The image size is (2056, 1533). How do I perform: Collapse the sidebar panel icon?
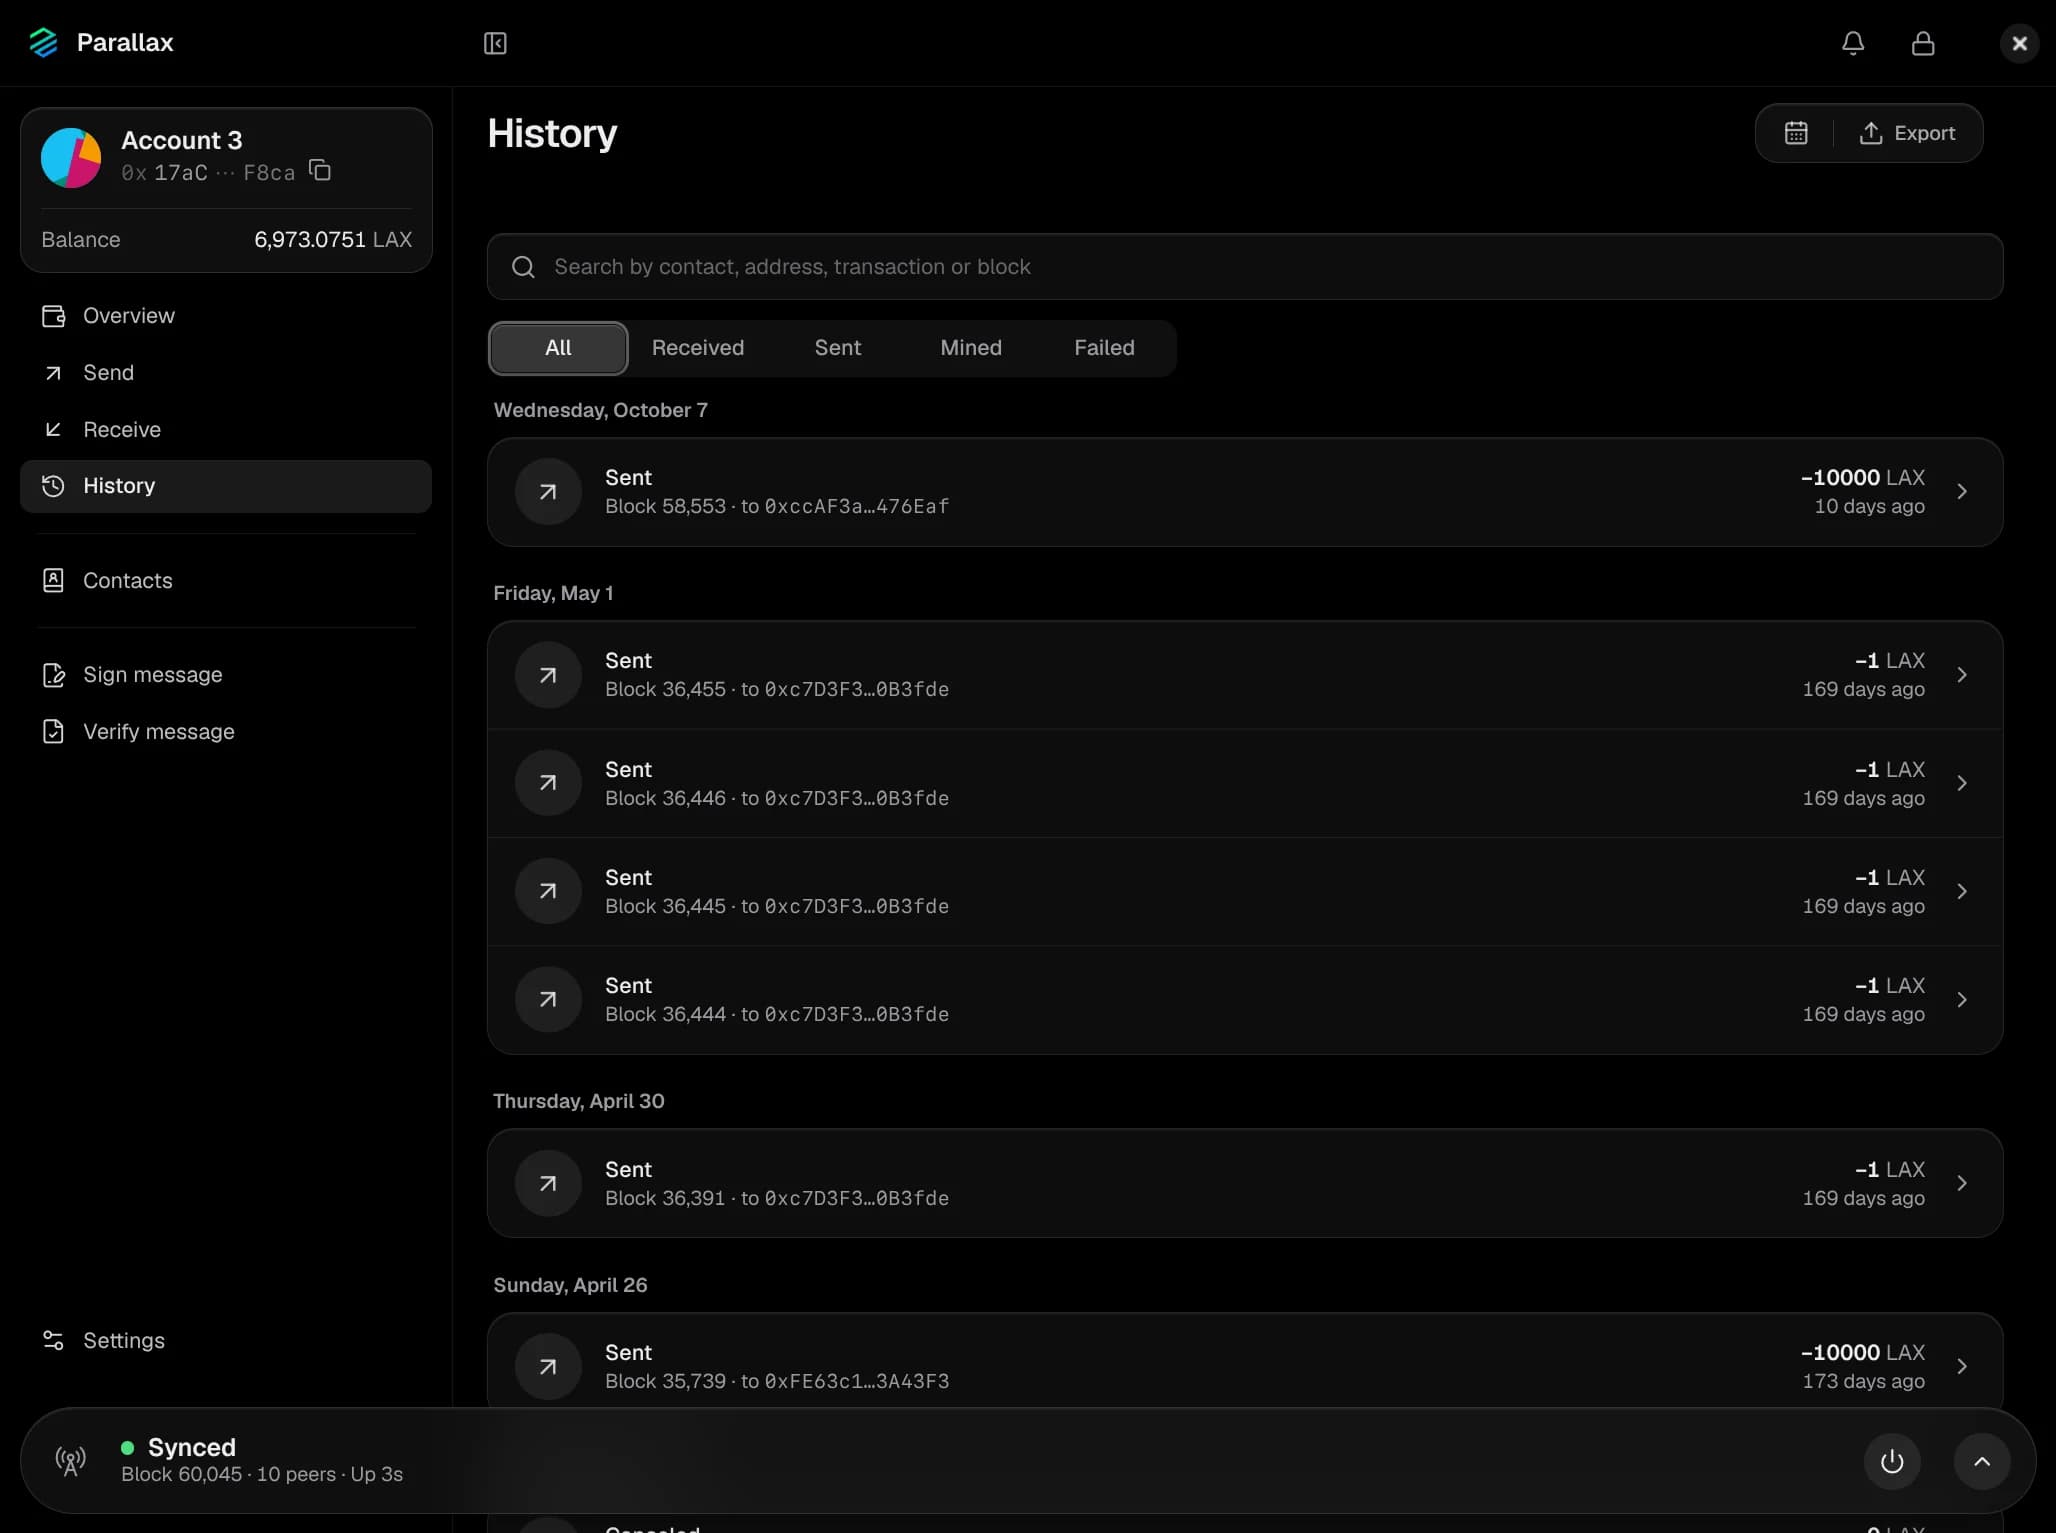click(x=495, y=43)
